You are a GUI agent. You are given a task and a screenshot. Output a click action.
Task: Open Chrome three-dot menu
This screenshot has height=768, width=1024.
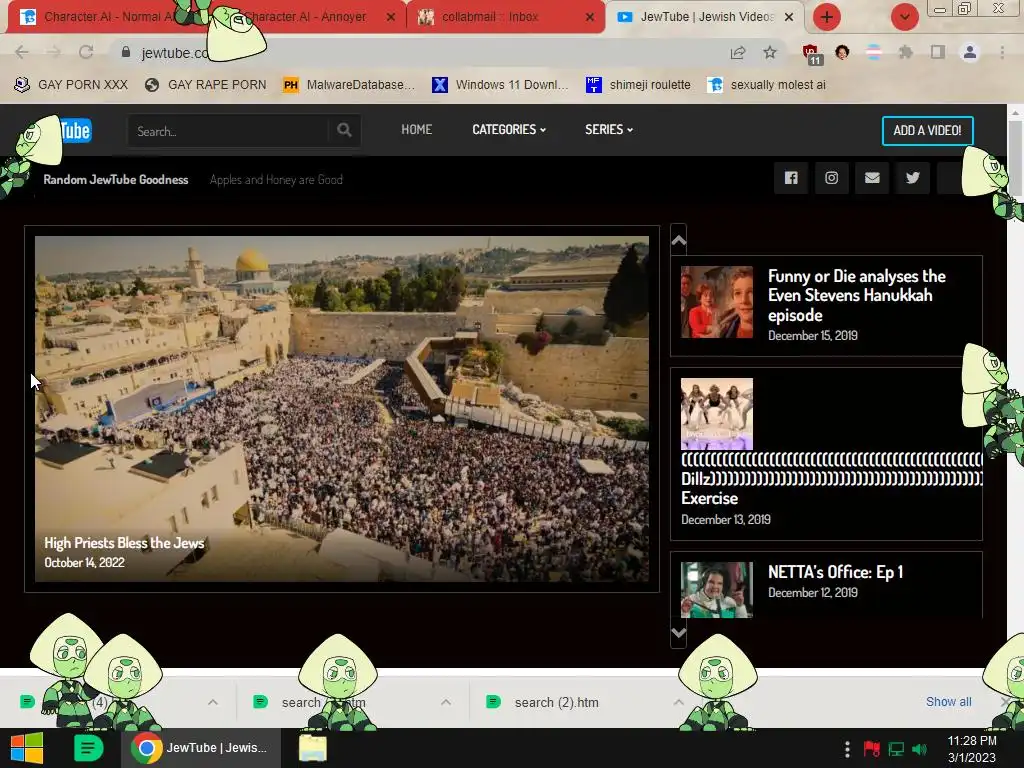tap(1002, 52)
